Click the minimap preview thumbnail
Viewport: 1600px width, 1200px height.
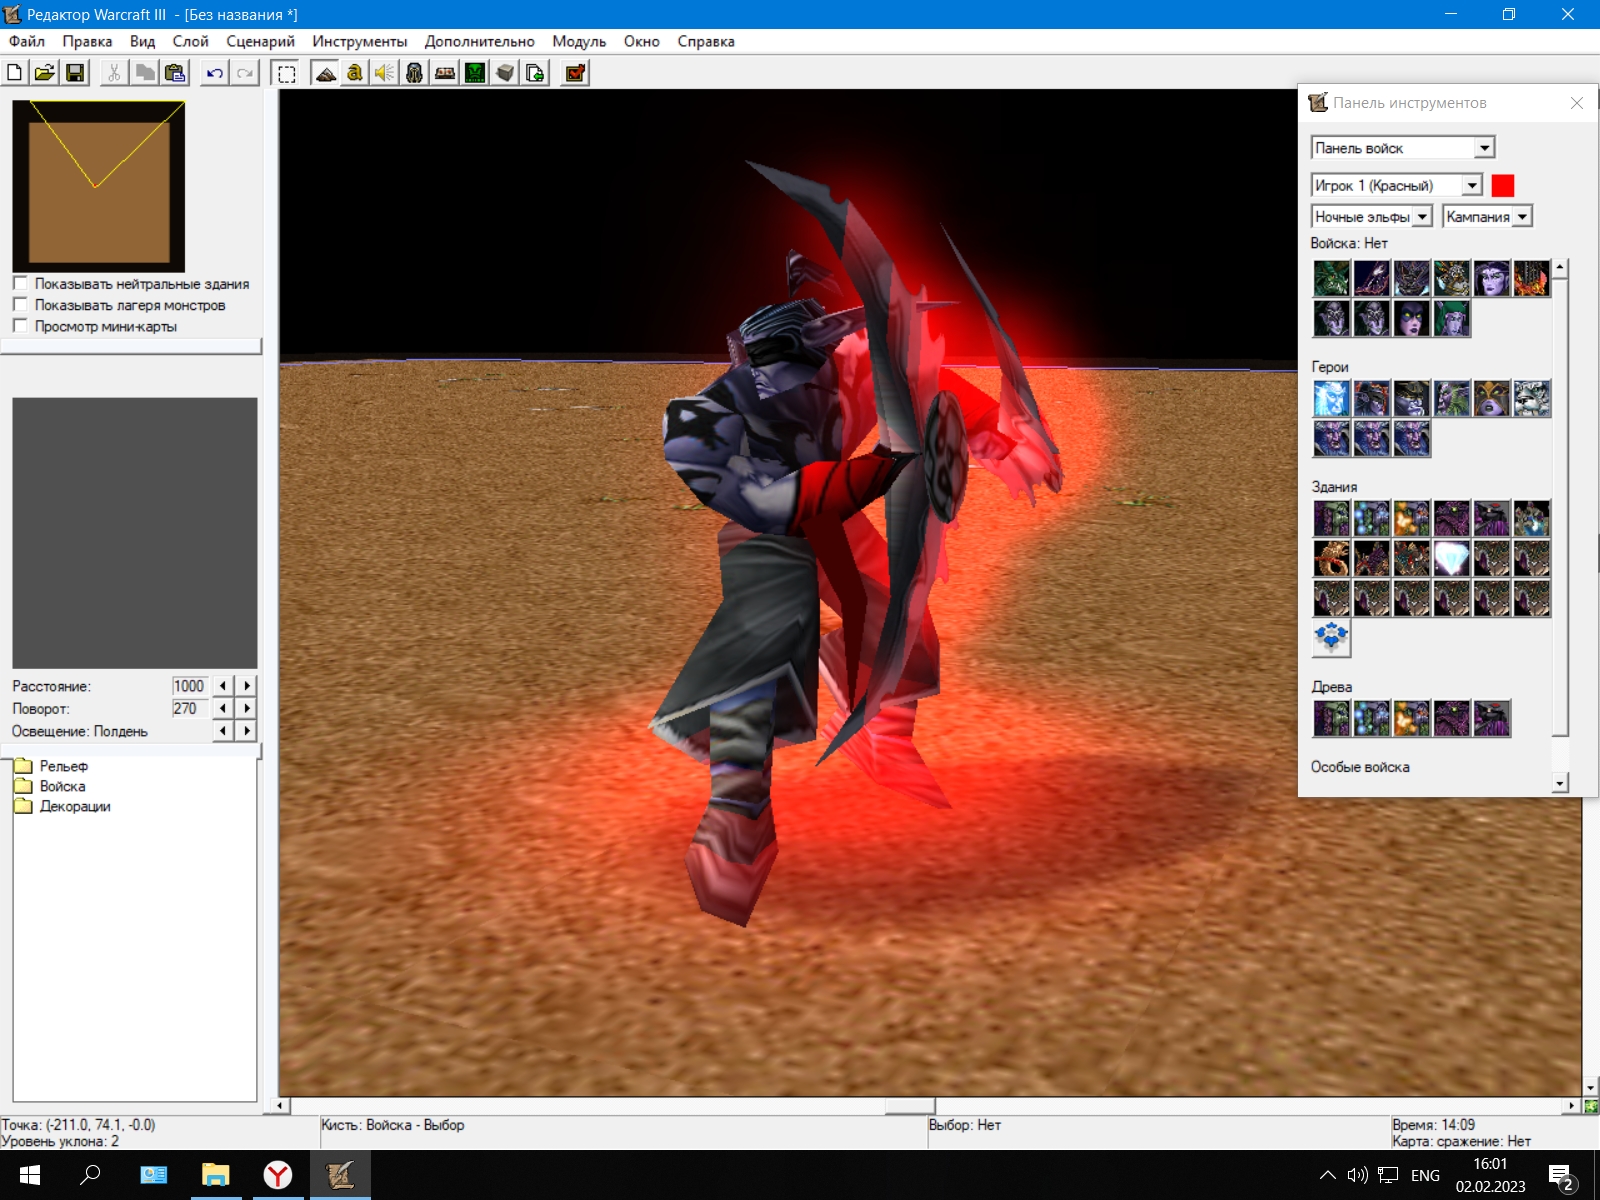(x=99, y=186)
